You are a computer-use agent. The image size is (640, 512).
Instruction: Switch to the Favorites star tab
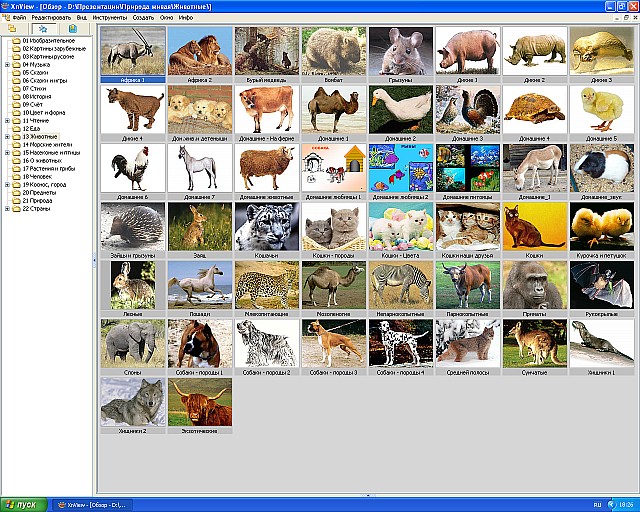(42, 29)
